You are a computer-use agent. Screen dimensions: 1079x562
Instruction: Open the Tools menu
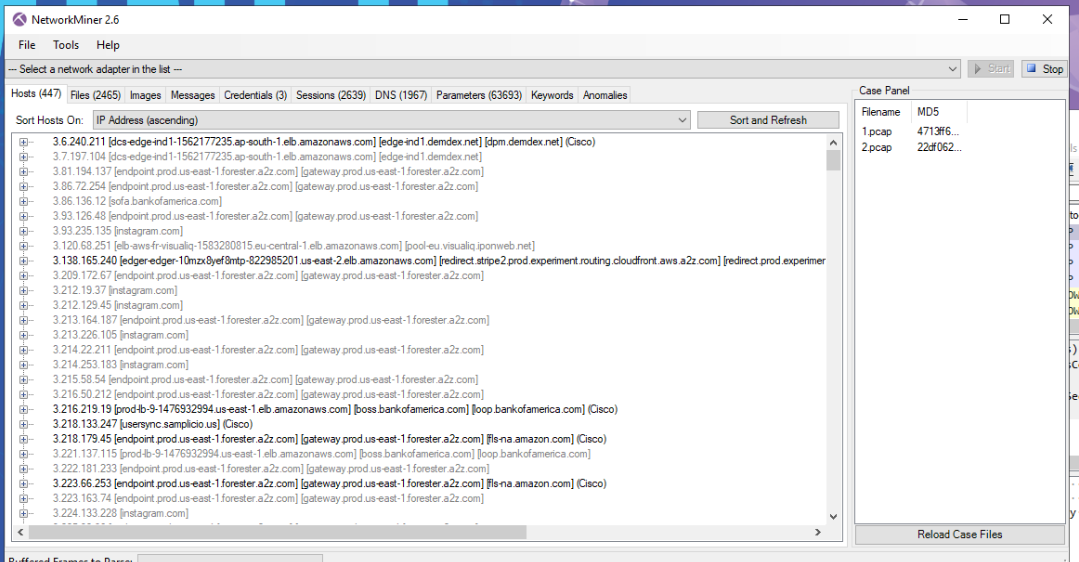pos(66,45)
